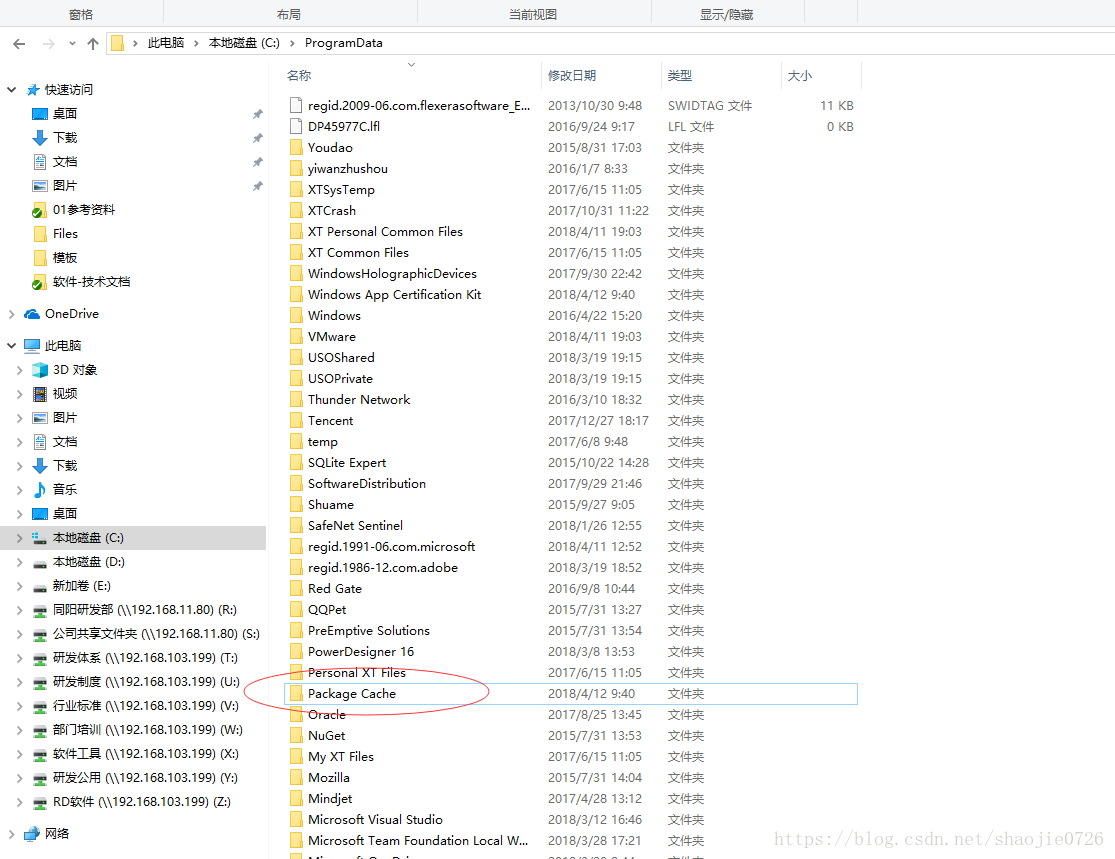Select the Windows App Certification Kit folder
The height and width of the screenshot is (859, 1115).
[570, 294]
